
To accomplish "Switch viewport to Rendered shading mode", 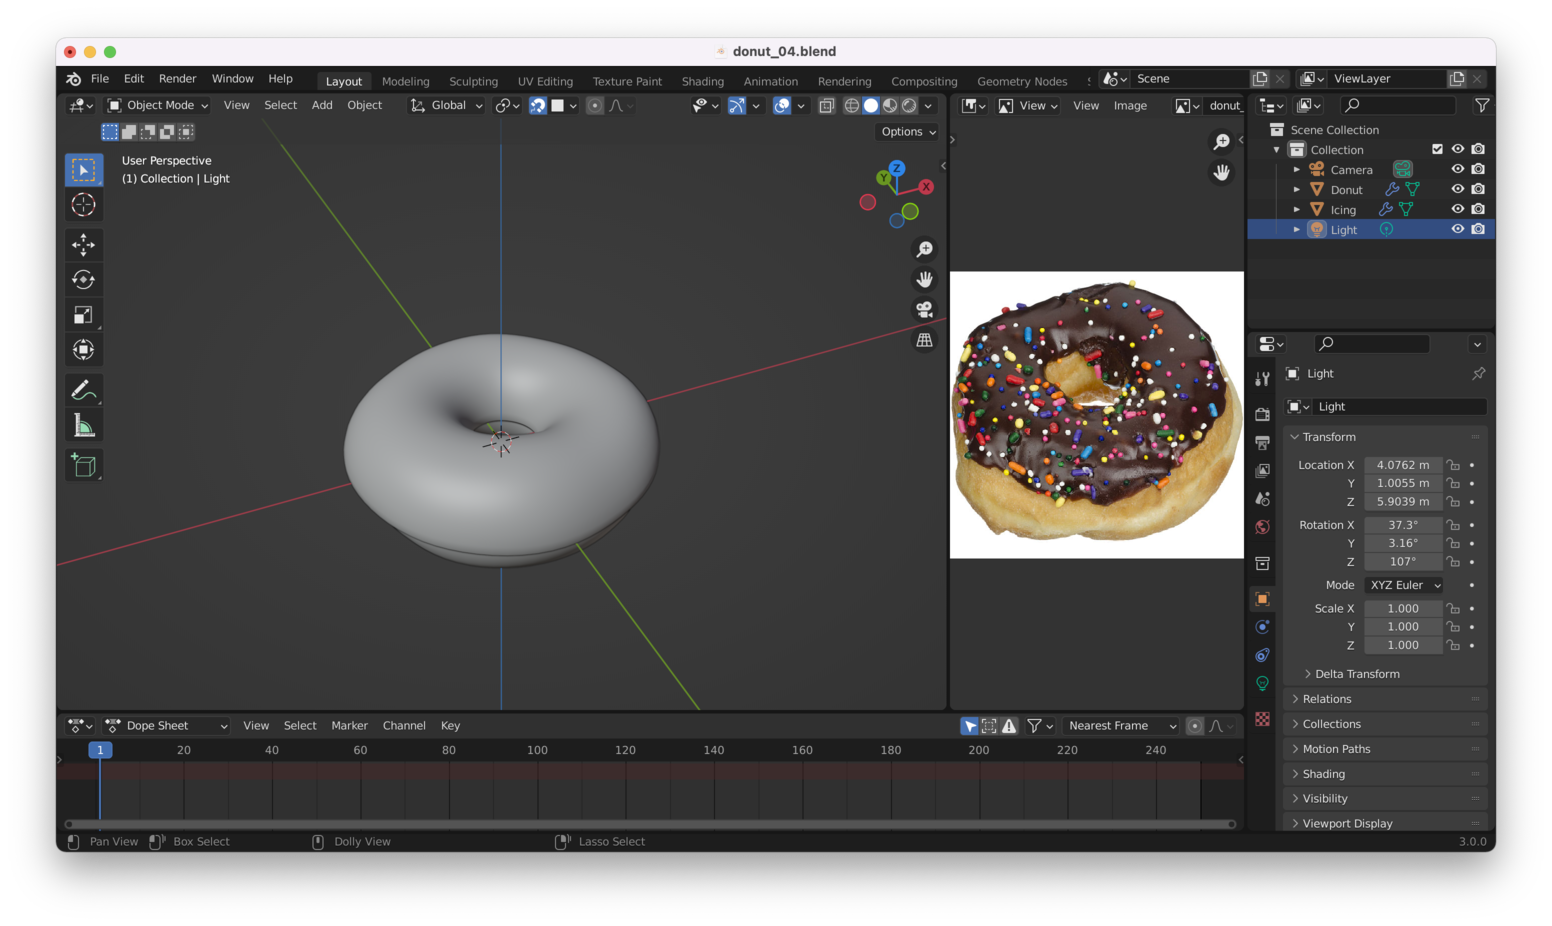I will click(x=908, y=105).
